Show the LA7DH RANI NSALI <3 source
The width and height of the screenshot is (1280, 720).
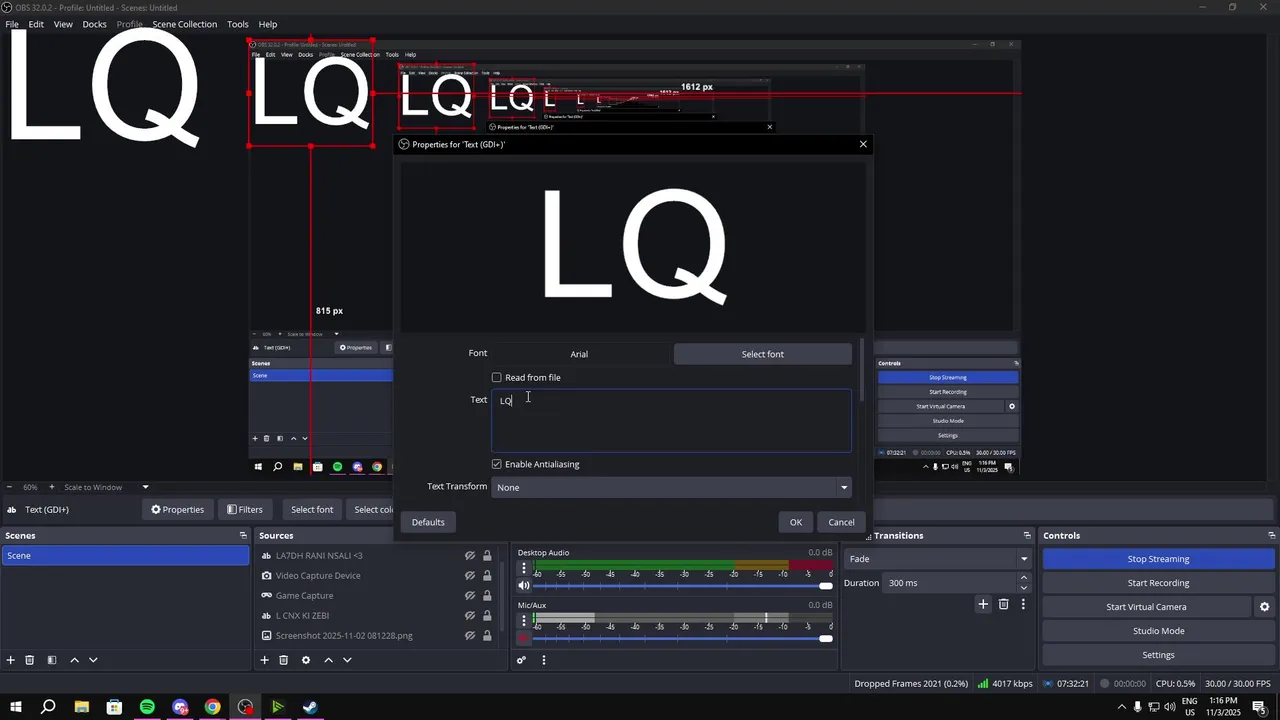click(469, 556)
